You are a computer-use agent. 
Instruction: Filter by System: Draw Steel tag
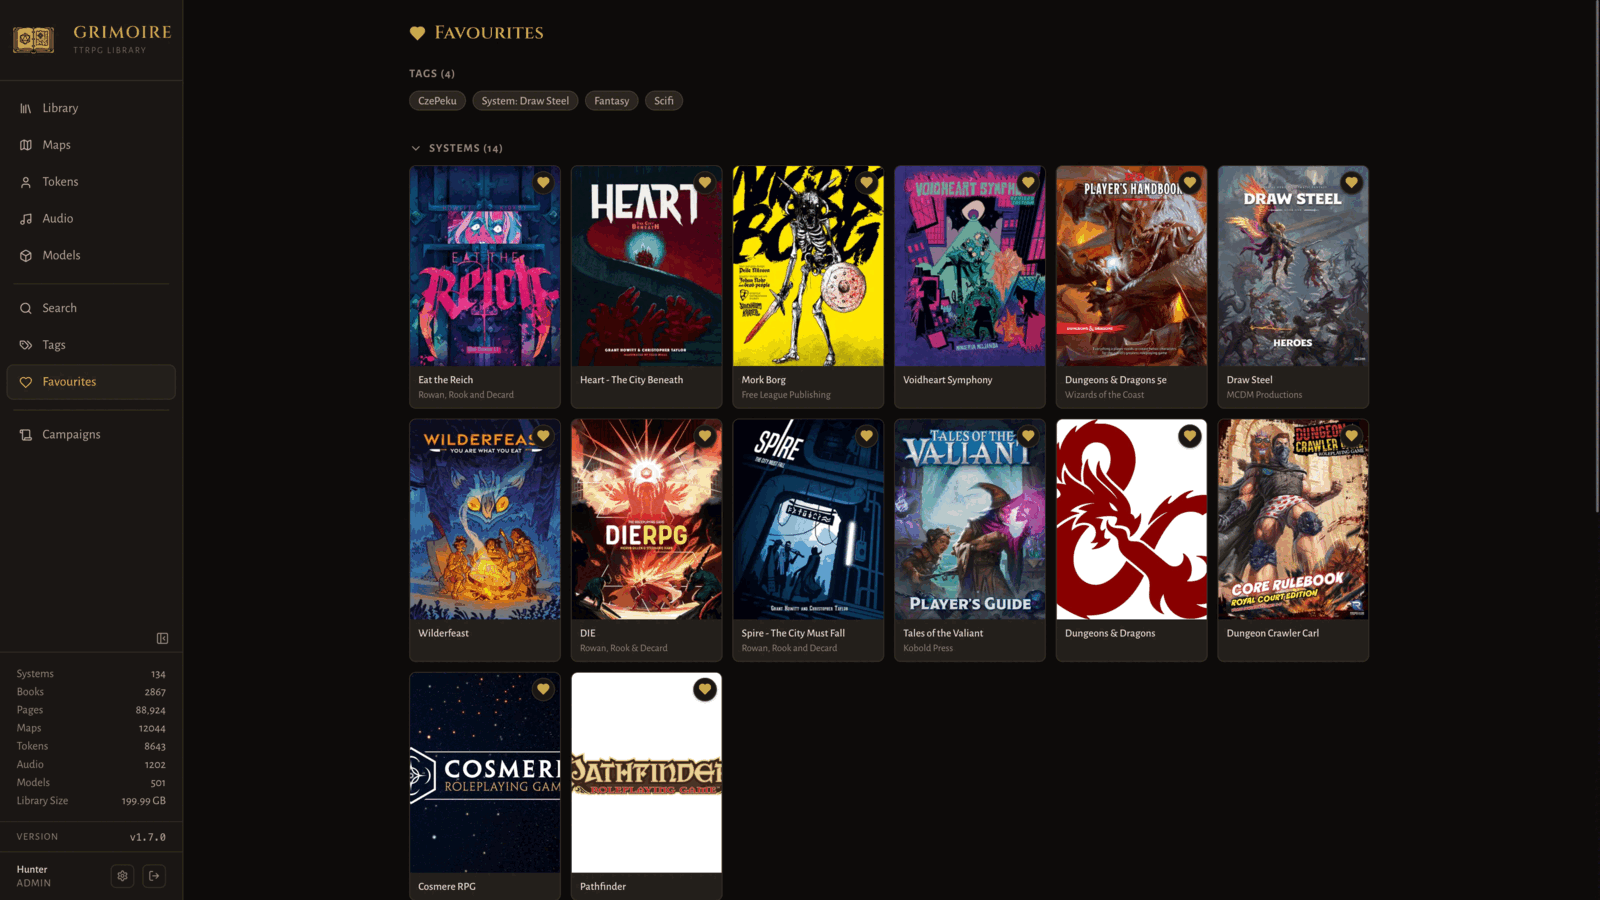coord(525,101)
